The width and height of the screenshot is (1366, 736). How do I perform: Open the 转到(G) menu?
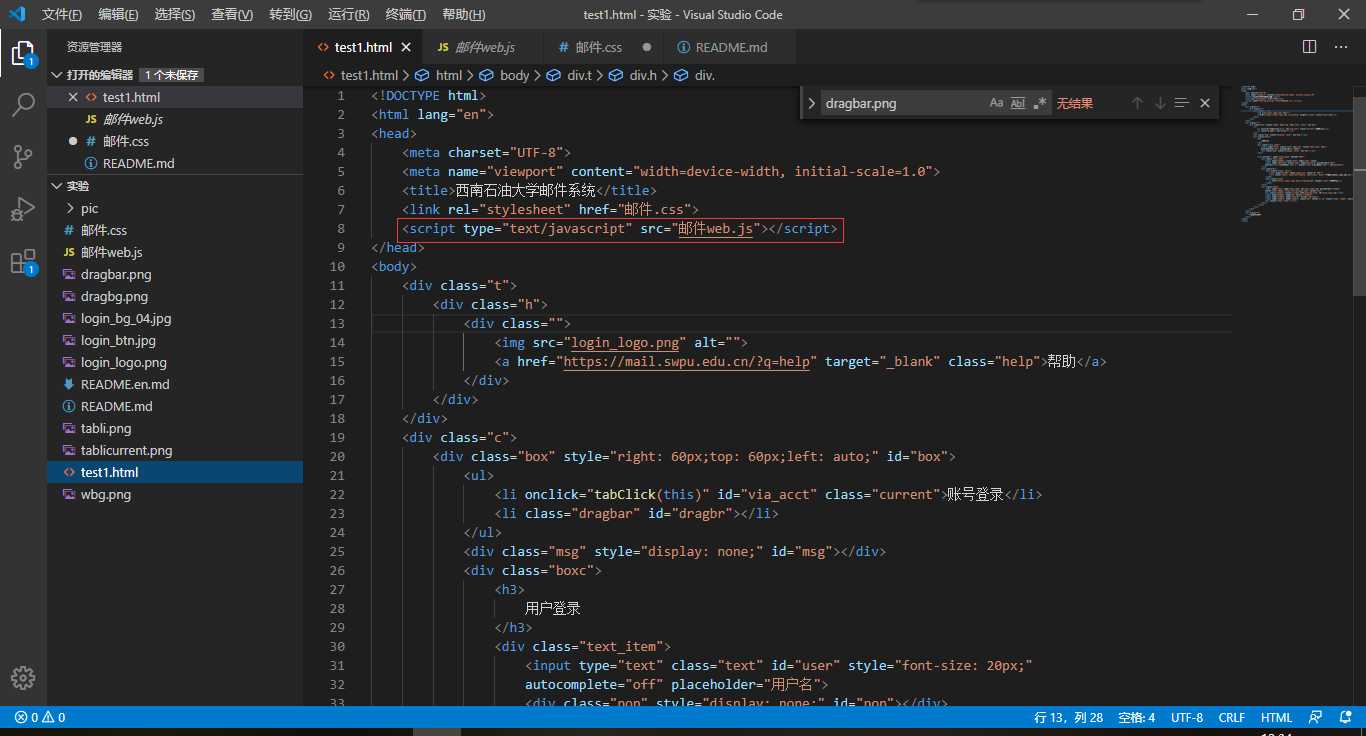(290, 14)
